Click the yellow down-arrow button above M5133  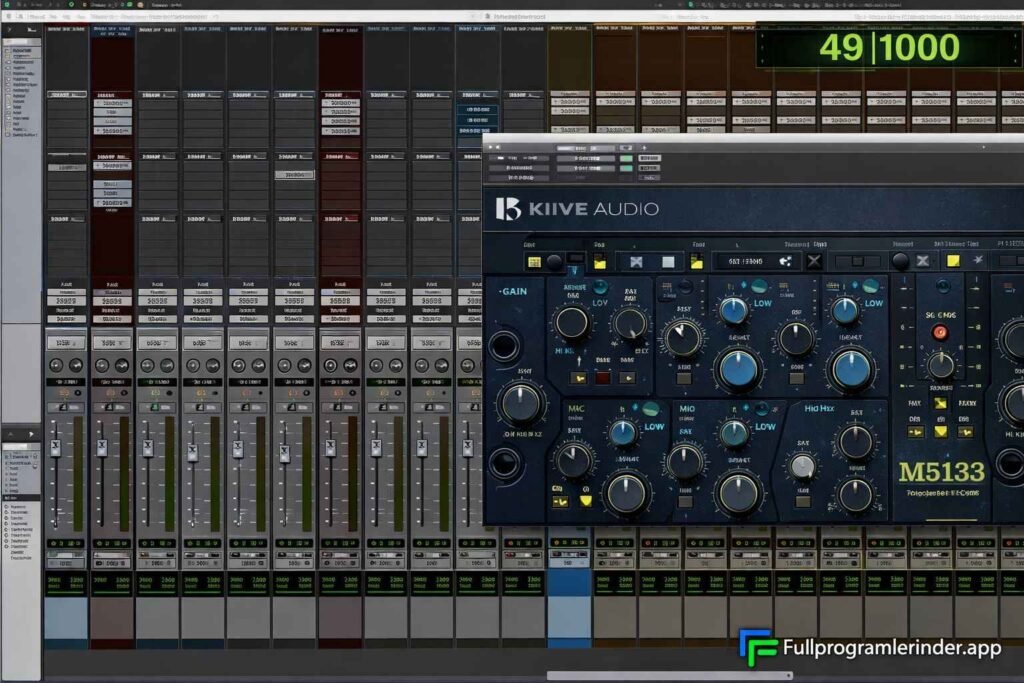(x=940, y=431)
